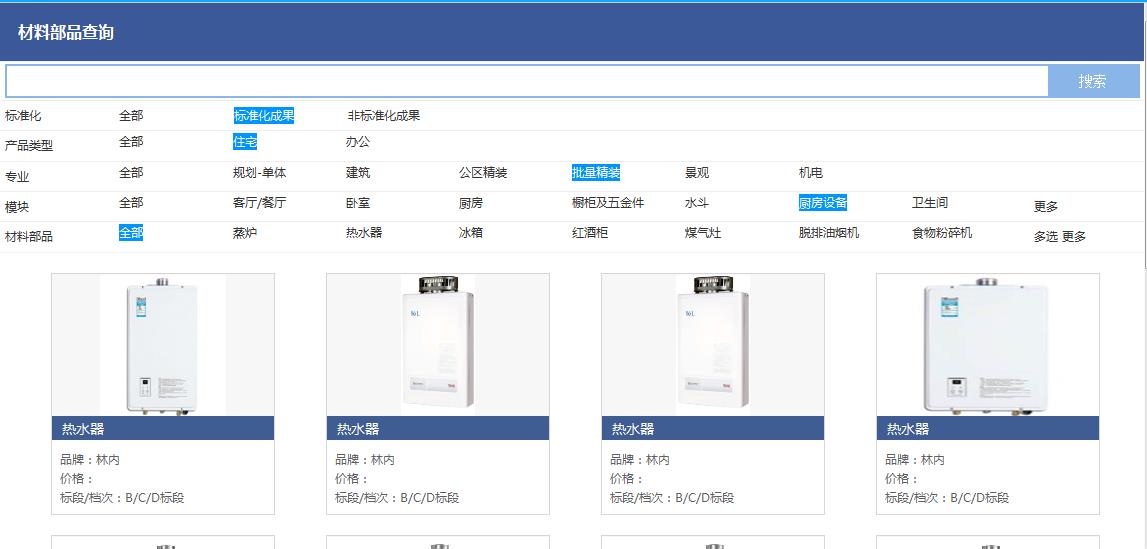
Task: Expand 更多 in the 材料部品 row
Action: tap(1074, 237)
